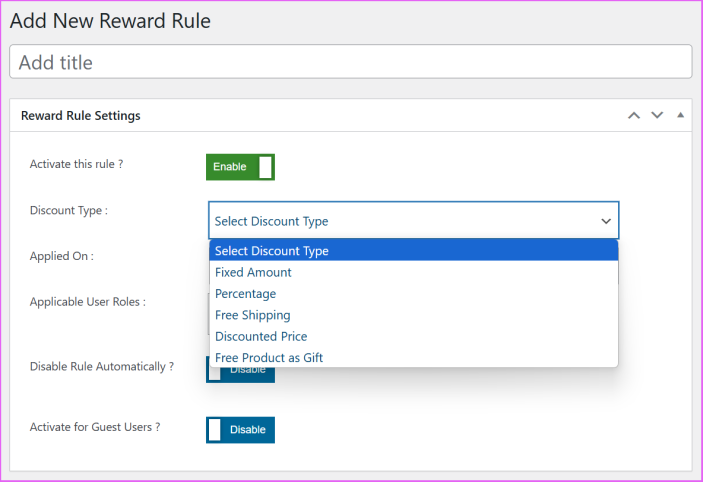The image size is (703, 482).
Task: Select the Discounted Price option
Action: tap(261, 336)
